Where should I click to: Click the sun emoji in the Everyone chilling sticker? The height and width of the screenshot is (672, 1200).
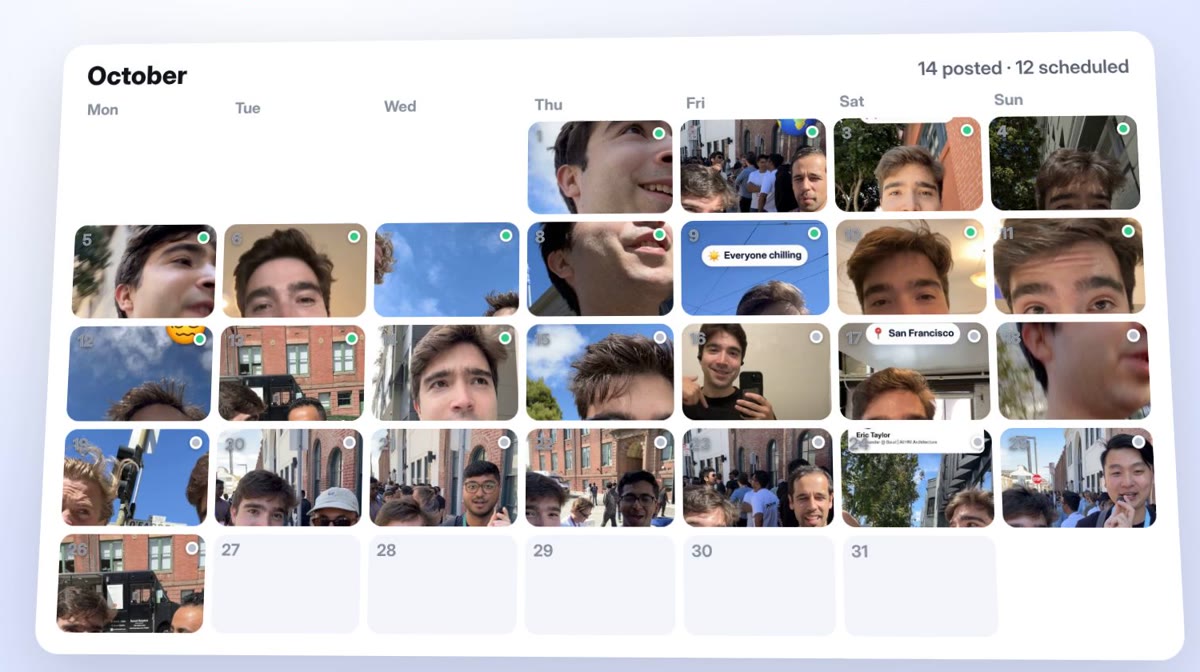point(714,256)
